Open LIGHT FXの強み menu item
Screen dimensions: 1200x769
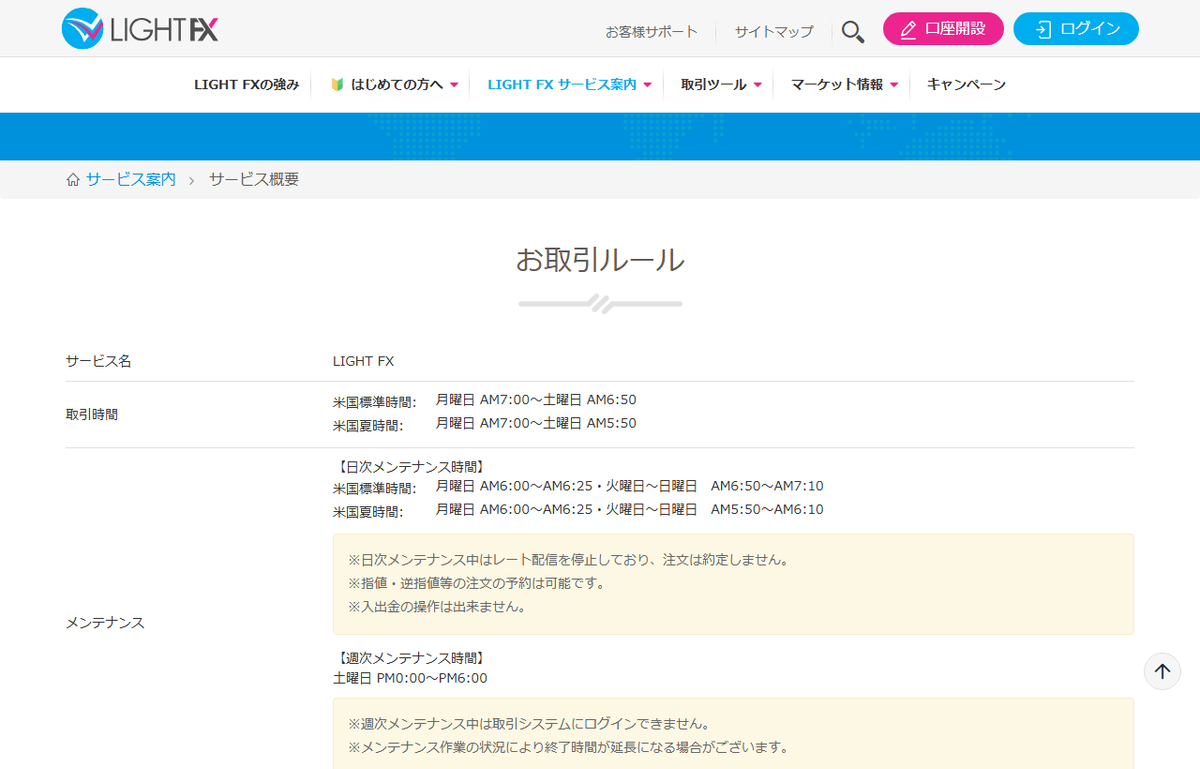[246, 85]
